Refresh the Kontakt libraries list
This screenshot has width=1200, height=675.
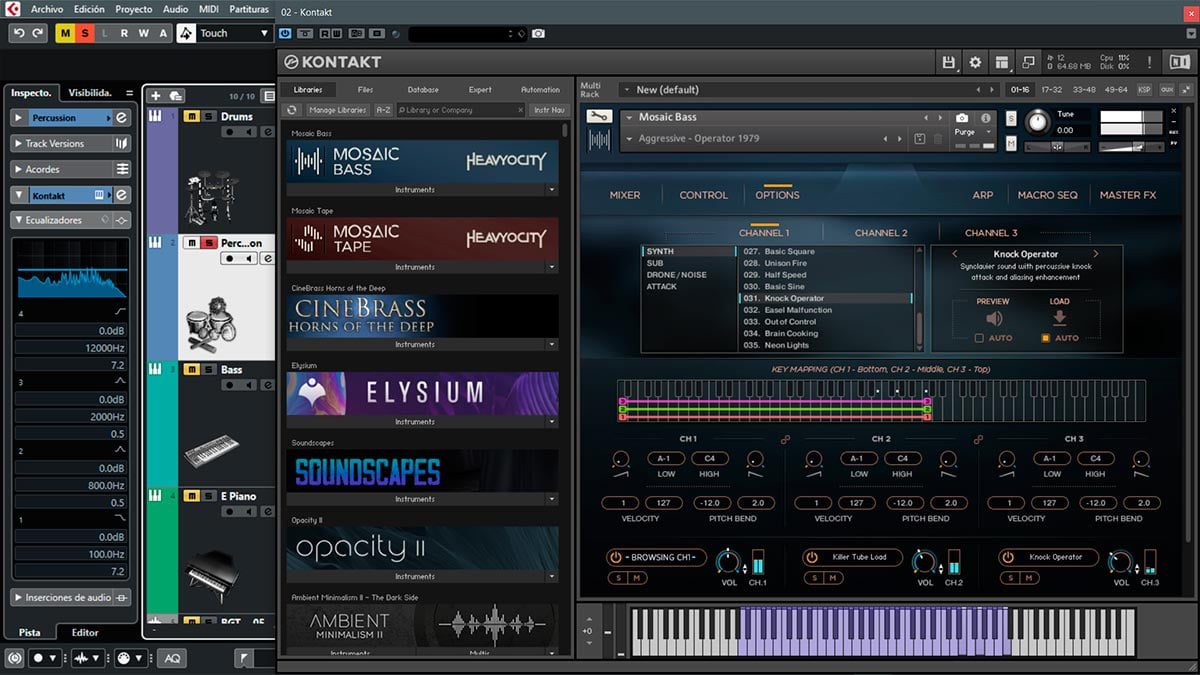tap(293, 110)
